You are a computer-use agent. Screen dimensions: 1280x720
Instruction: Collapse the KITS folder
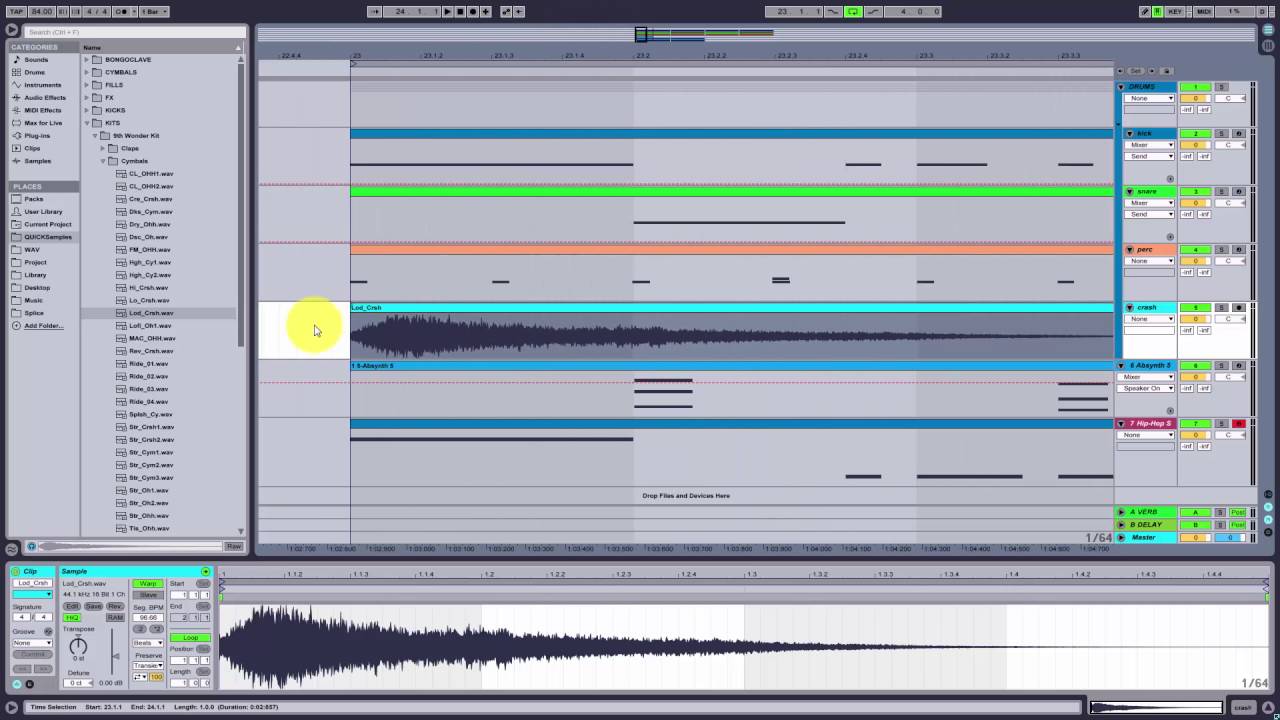[86, 123]
